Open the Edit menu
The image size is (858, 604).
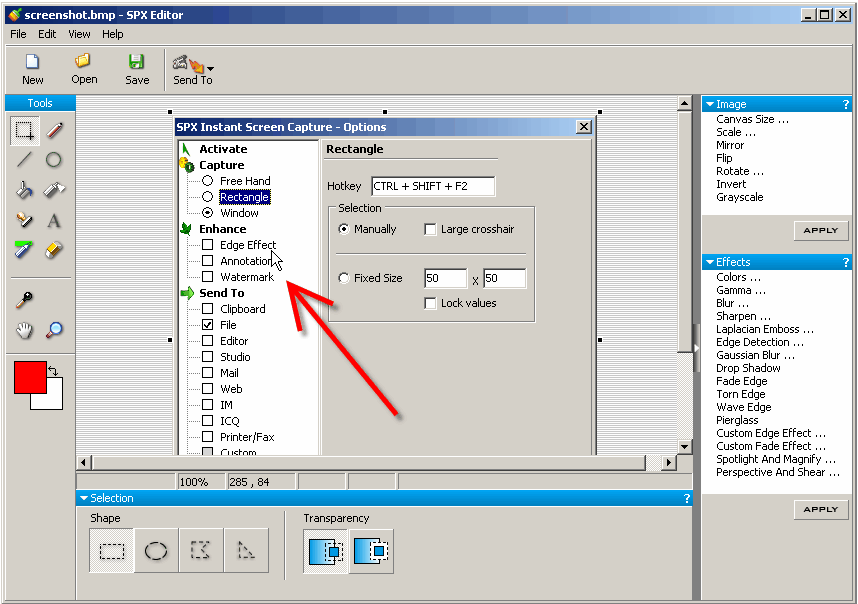pyautogui.click(x=47, y=34)
